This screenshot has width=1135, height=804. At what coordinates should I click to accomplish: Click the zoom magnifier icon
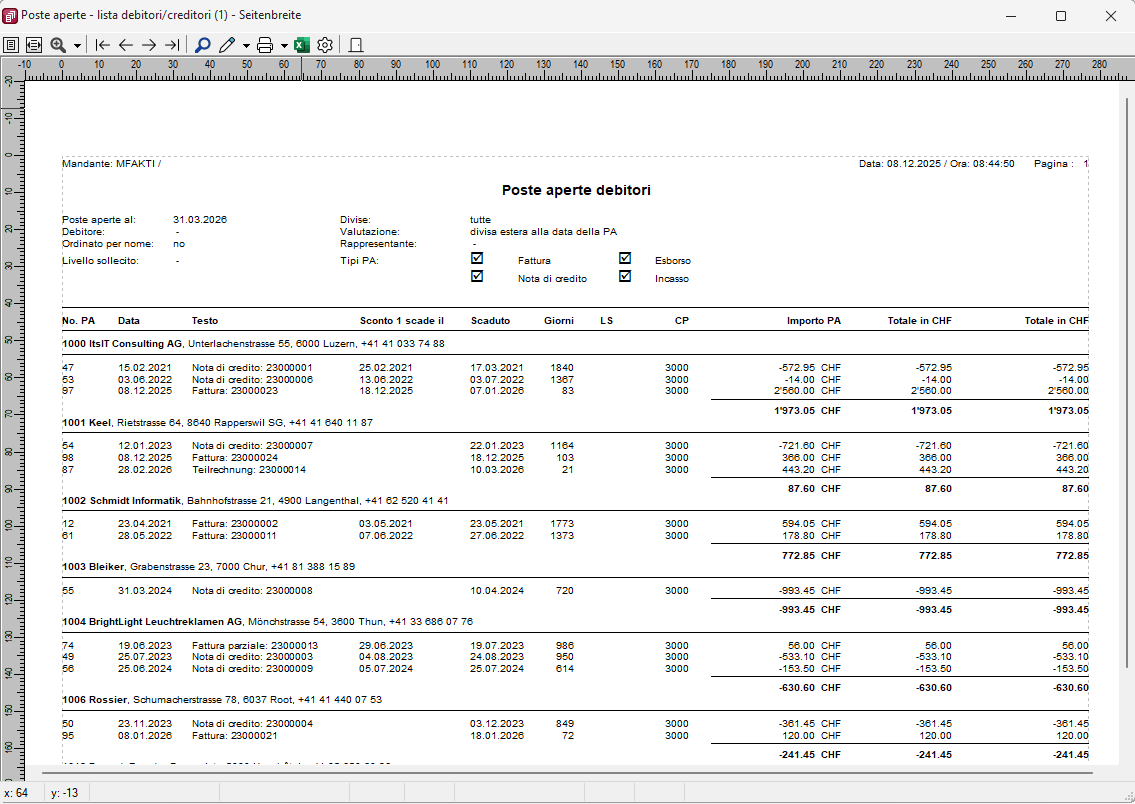pyautogui.click(x=58, y=45)
